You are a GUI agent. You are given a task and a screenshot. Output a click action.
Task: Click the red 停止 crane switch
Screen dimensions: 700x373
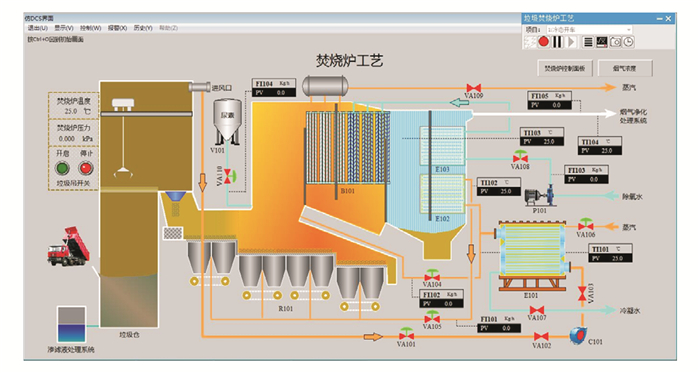(x=86, y=168)
